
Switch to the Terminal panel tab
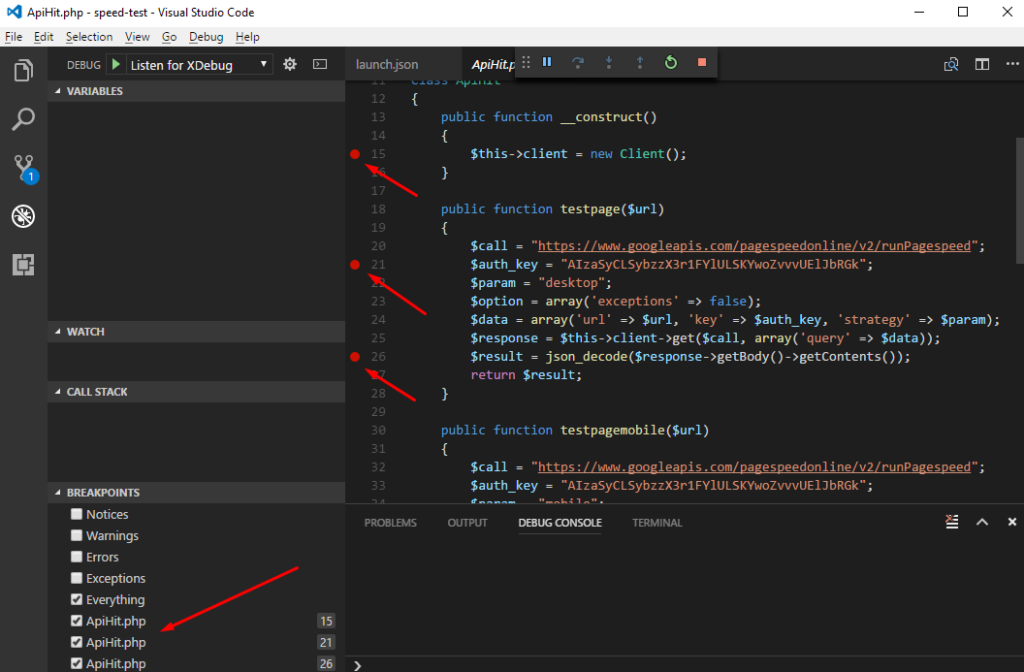click(x=657, y=522)
